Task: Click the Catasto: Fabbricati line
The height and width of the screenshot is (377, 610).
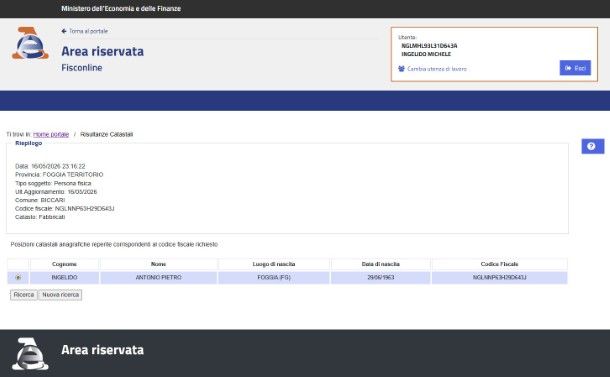Action: pos(40,217)
